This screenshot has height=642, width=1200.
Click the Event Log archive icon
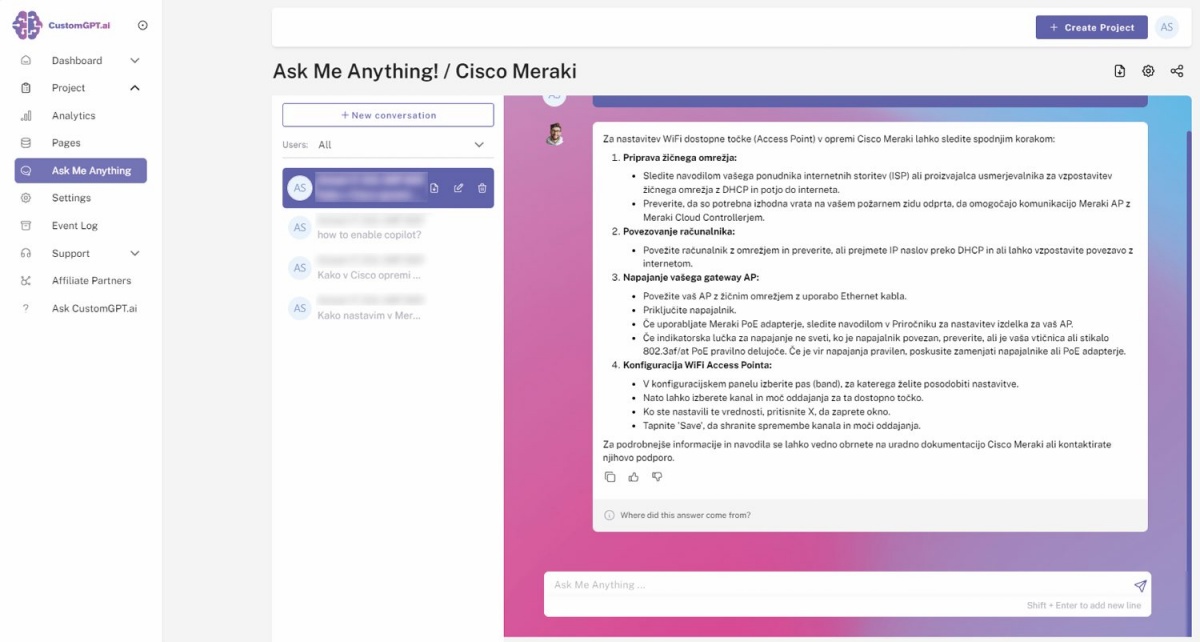click(26, 226)
